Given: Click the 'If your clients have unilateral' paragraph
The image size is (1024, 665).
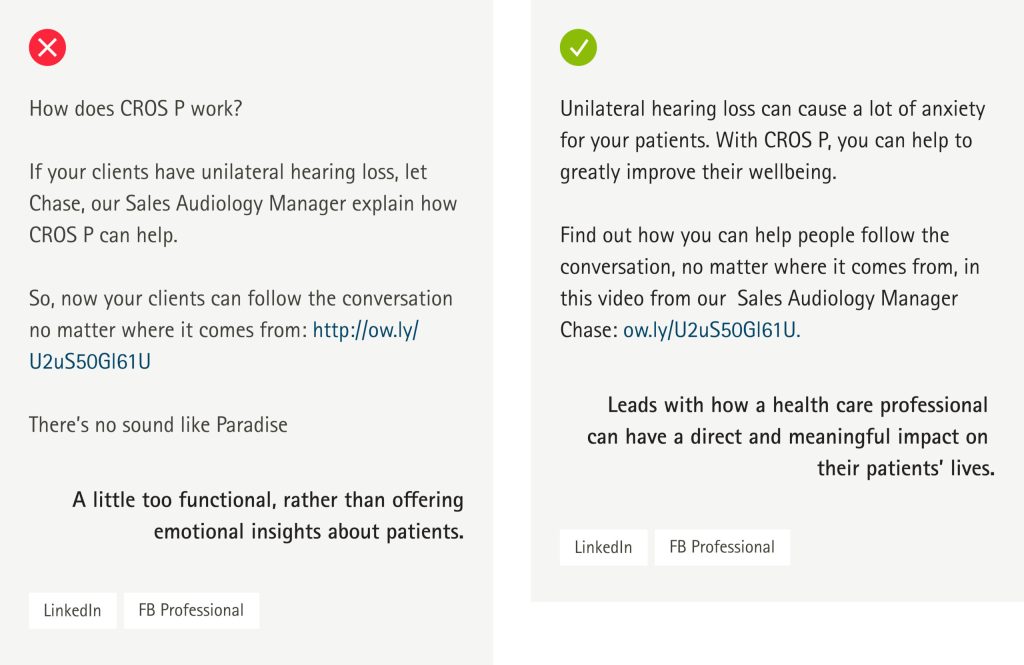Looking at the screenshot, I should click(243, 203).
